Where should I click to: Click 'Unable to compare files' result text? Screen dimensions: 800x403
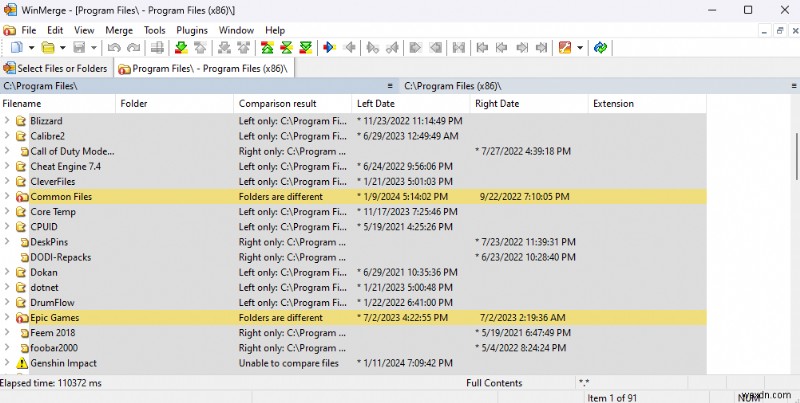pyautogui.click(x=288, y=363)
